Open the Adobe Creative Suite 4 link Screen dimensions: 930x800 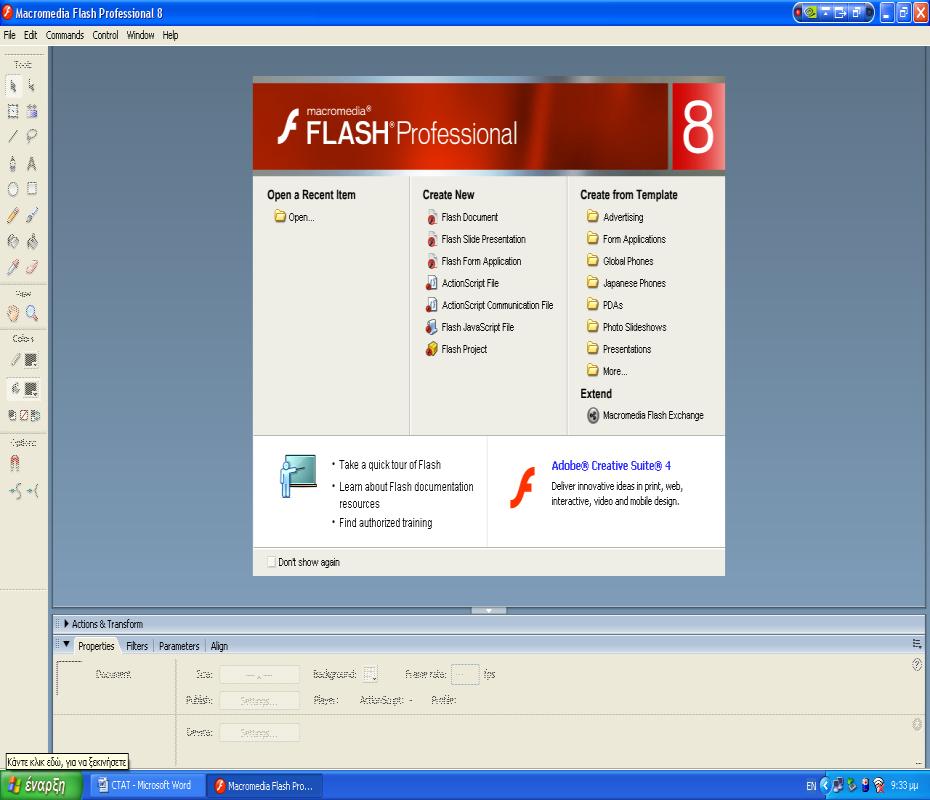611,466
